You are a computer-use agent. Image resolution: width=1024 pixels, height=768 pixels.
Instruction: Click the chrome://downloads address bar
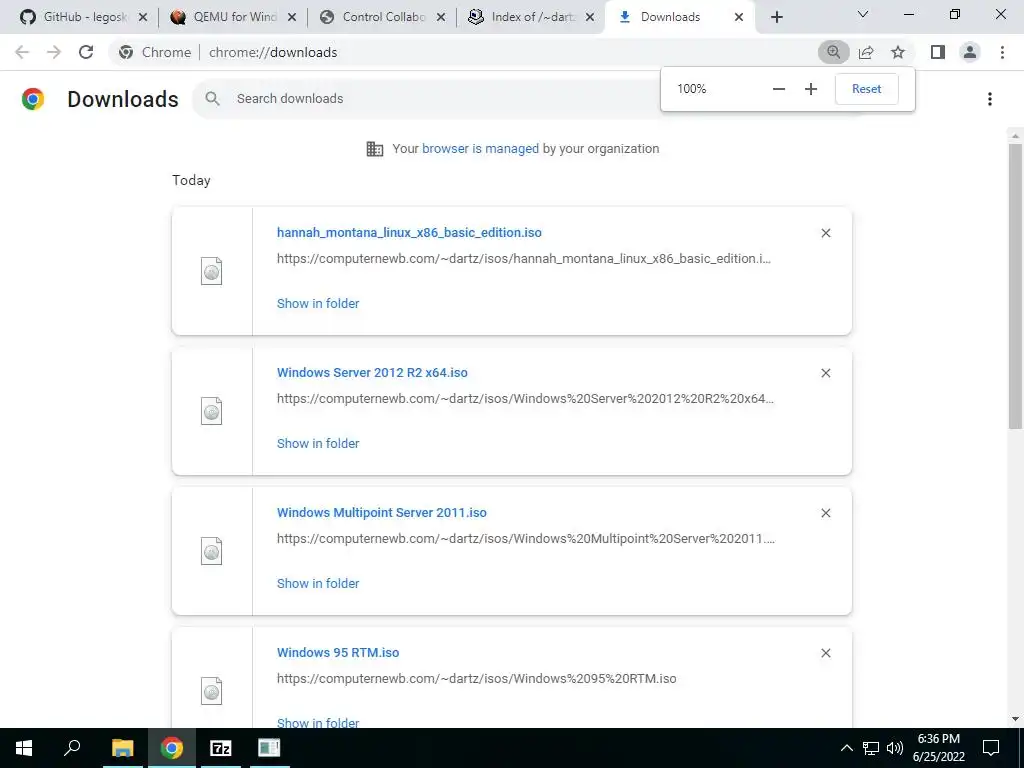[x=273, y=52]
